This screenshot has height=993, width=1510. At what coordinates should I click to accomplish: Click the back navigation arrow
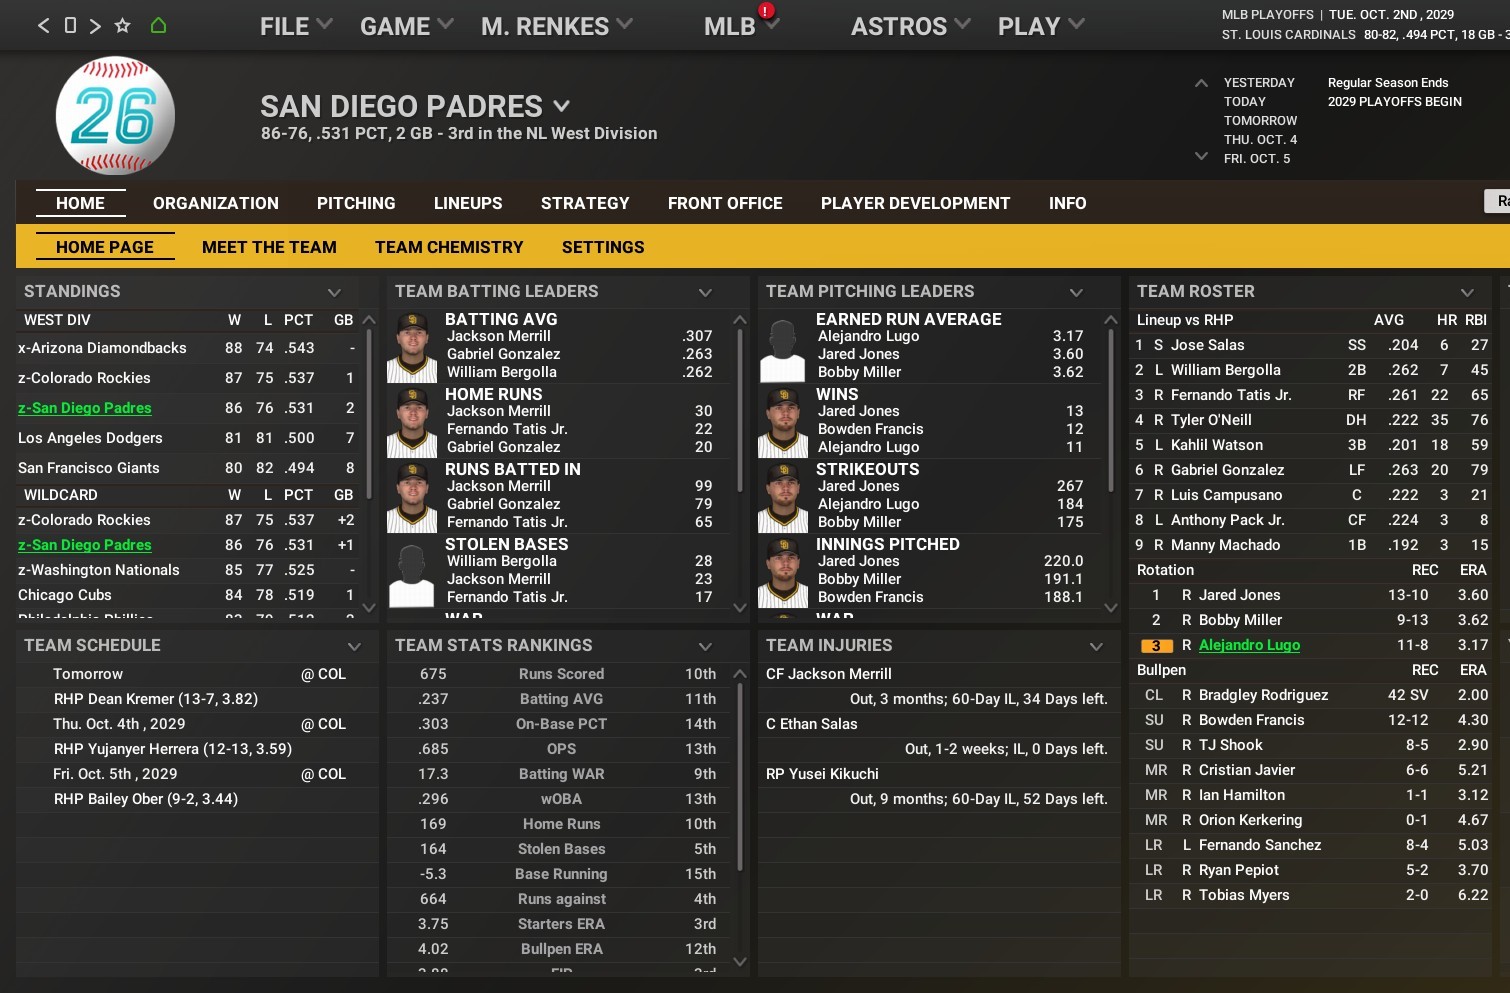coord(43,26)
